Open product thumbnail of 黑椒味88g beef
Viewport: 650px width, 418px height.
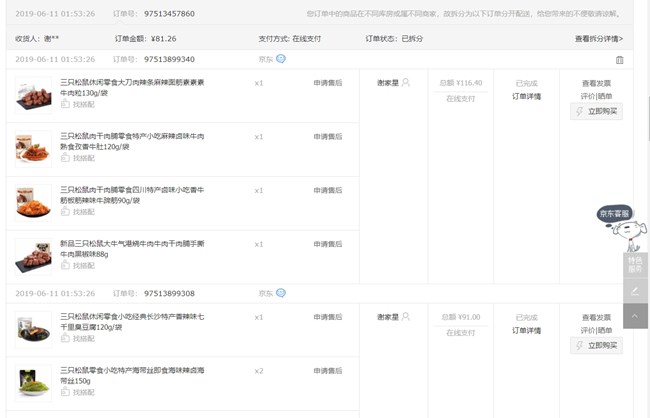click(x=34, y=257)
